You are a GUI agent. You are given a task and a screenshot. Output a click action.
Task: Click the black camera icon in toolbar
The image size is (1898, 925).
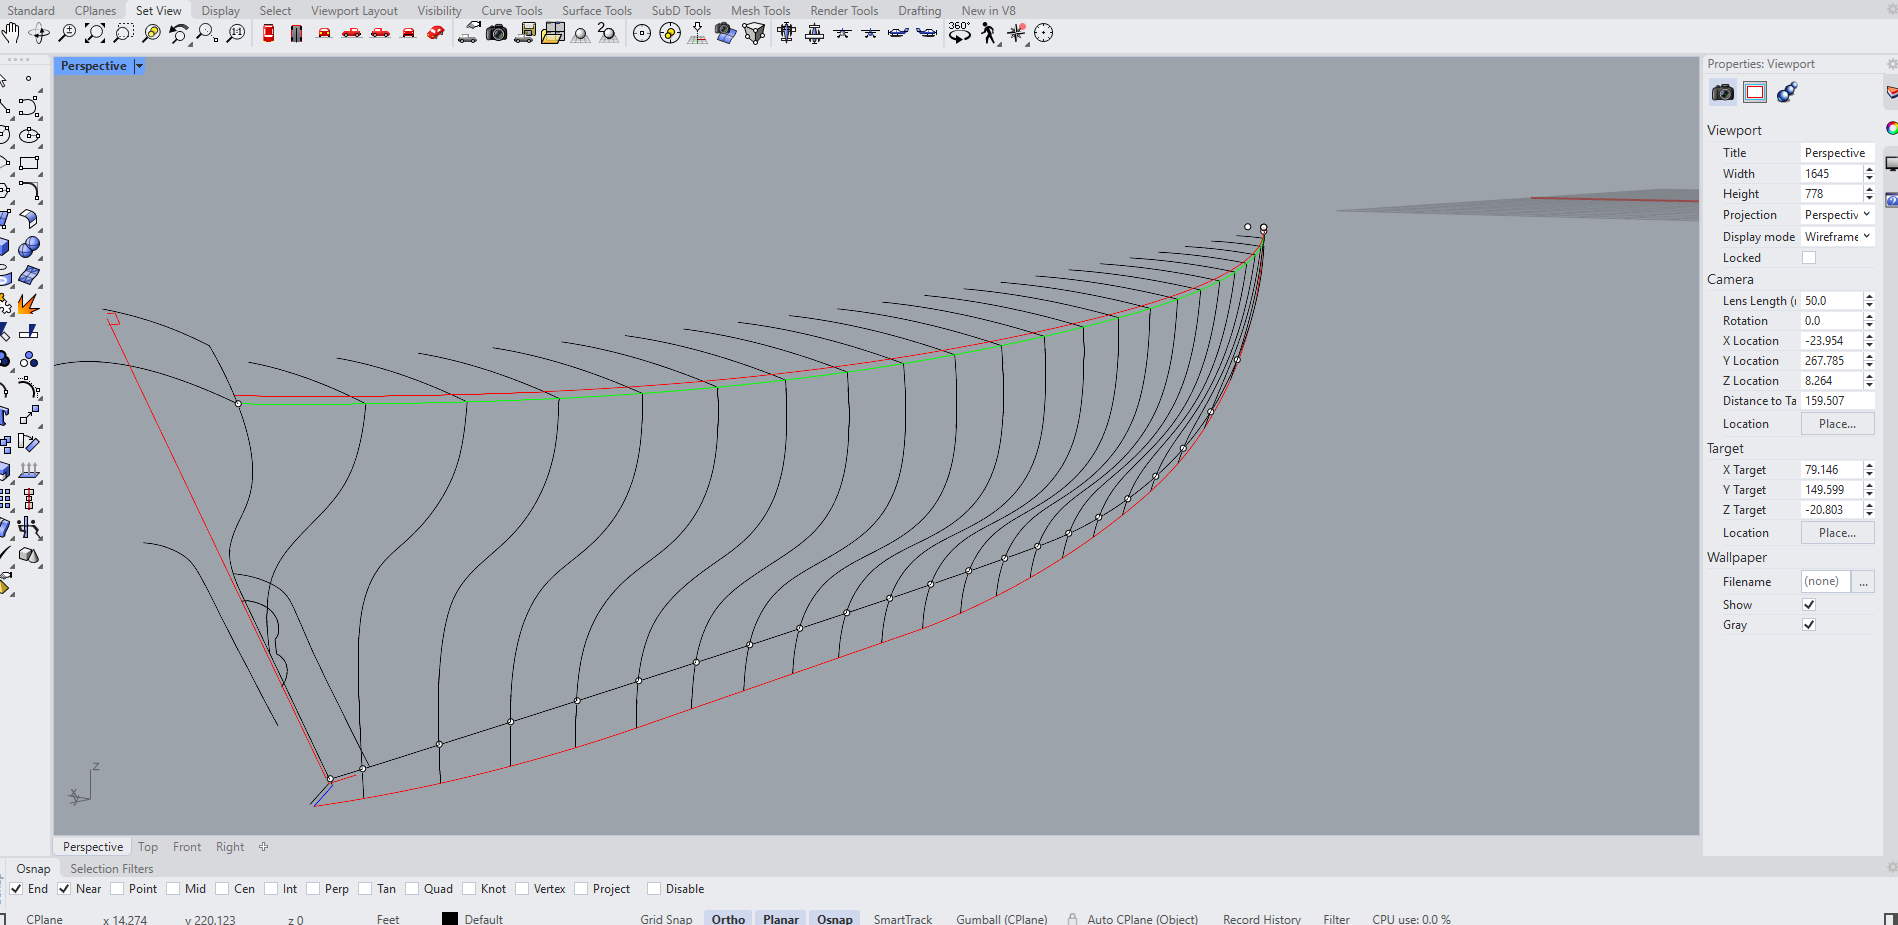[496, 33]
